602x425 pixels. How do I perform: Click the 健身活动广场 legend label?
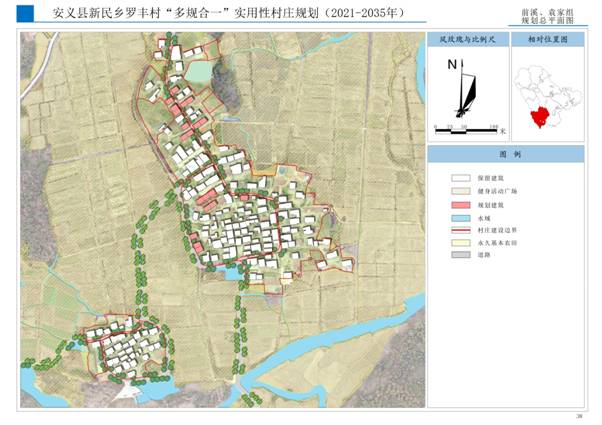coord(497,191)
